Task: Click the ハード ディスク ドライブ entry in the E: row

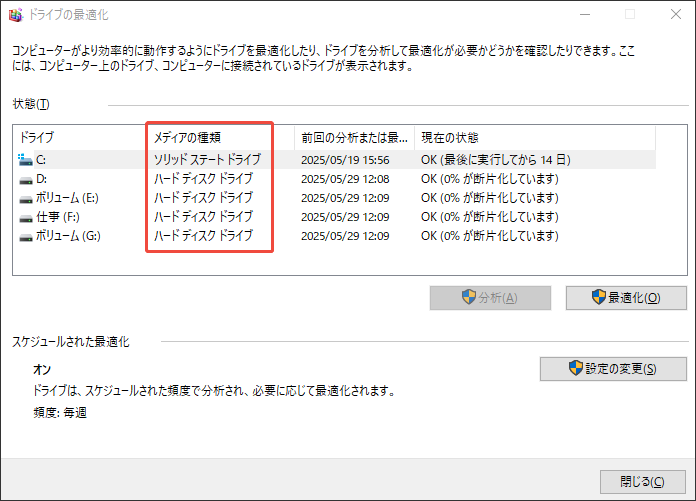Action: 203,197
